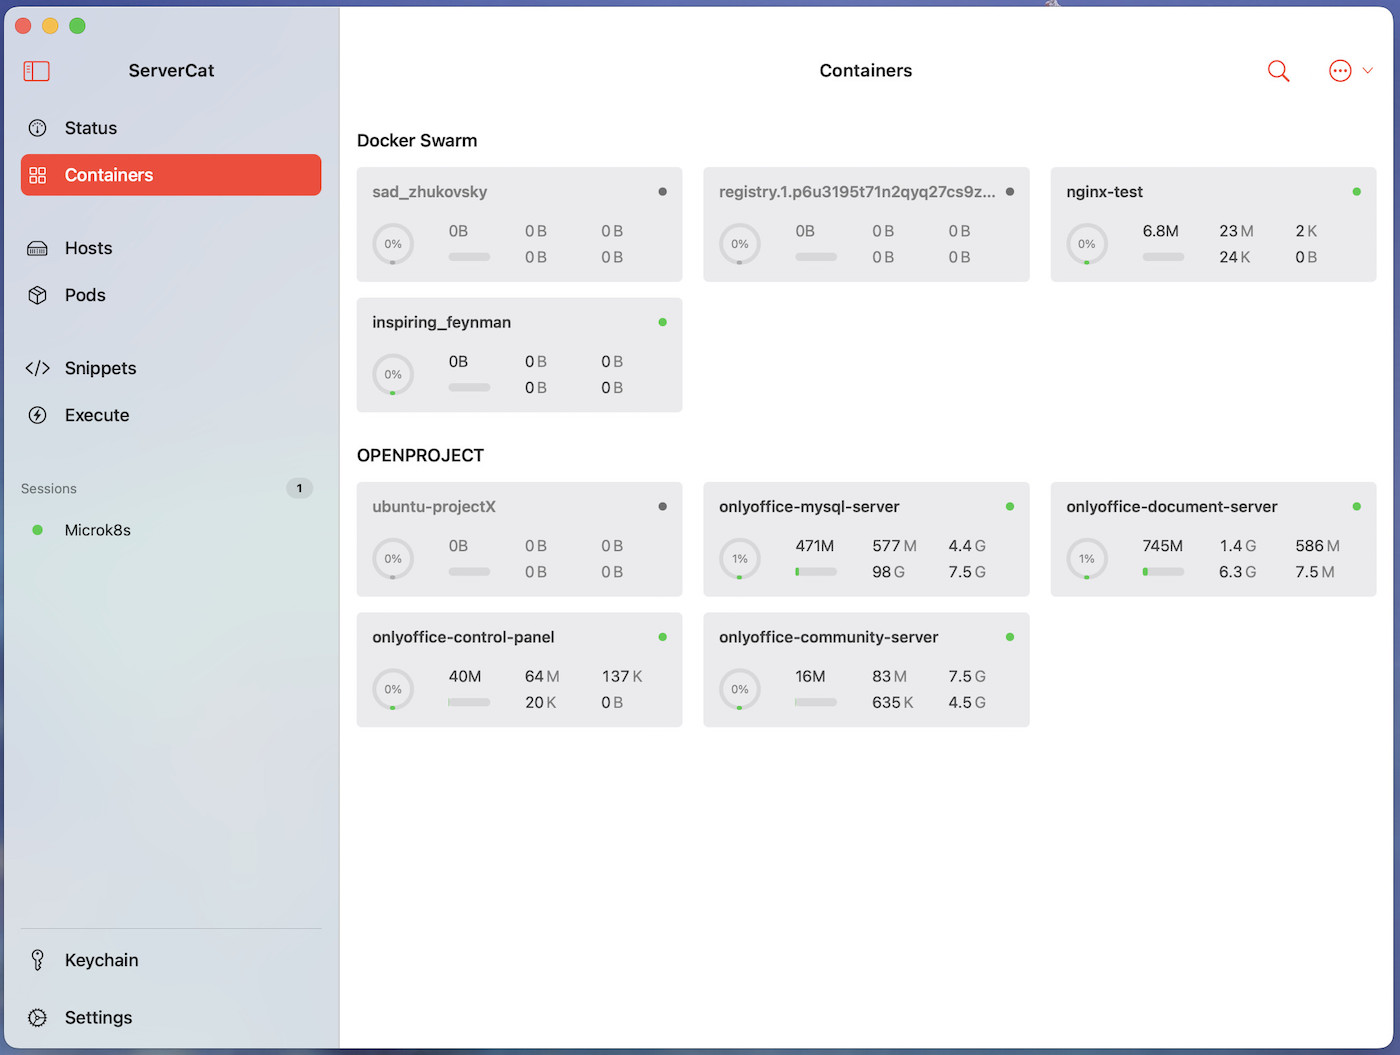Select the Hosts server icon

[37, 248]
